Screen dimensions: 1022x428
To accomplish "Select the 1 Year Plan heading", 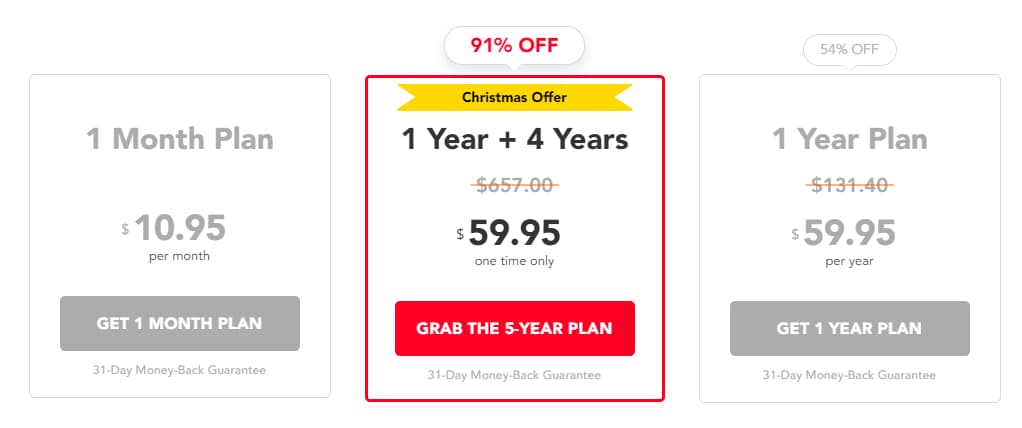I will pyautogui.click(x=849, y=138).
